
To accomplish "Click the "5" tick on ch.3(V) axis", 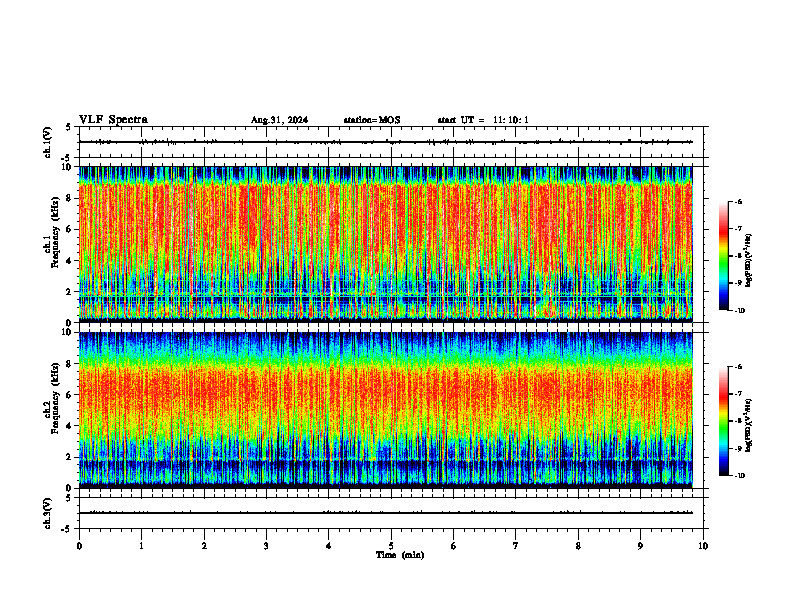I will point(70,498).
